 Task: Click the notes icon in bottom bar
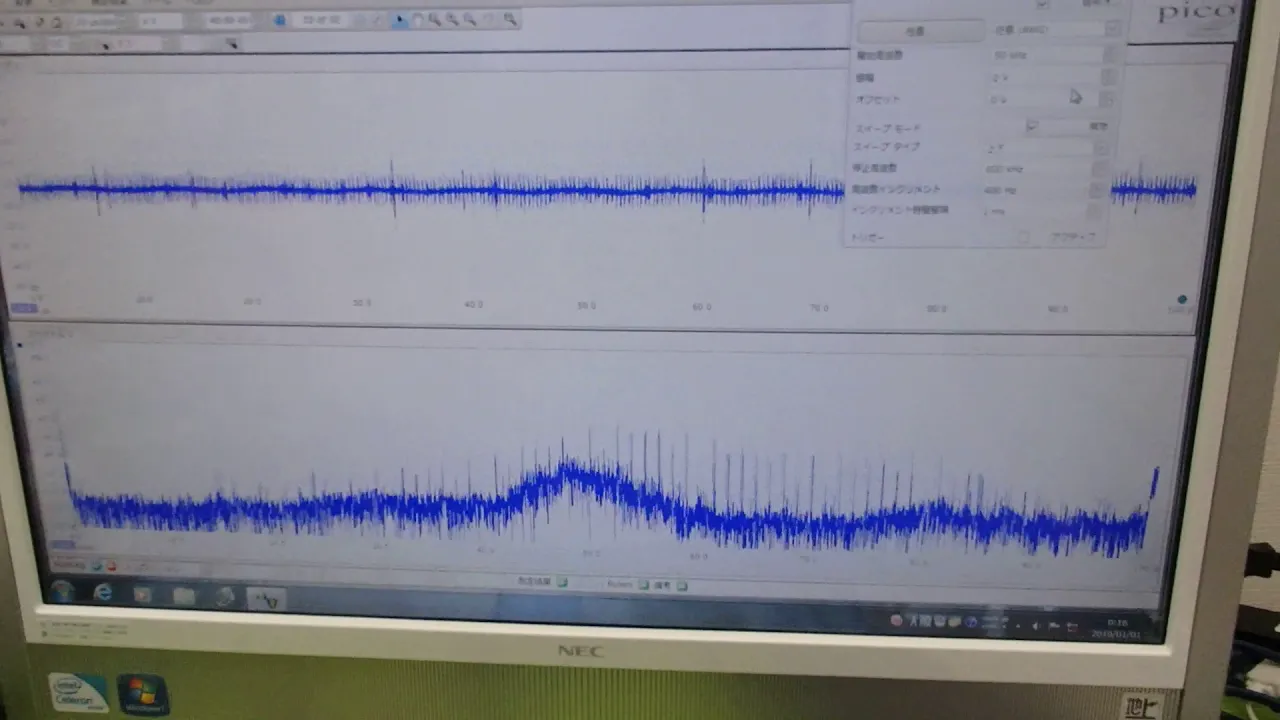(x=681, y=585)
